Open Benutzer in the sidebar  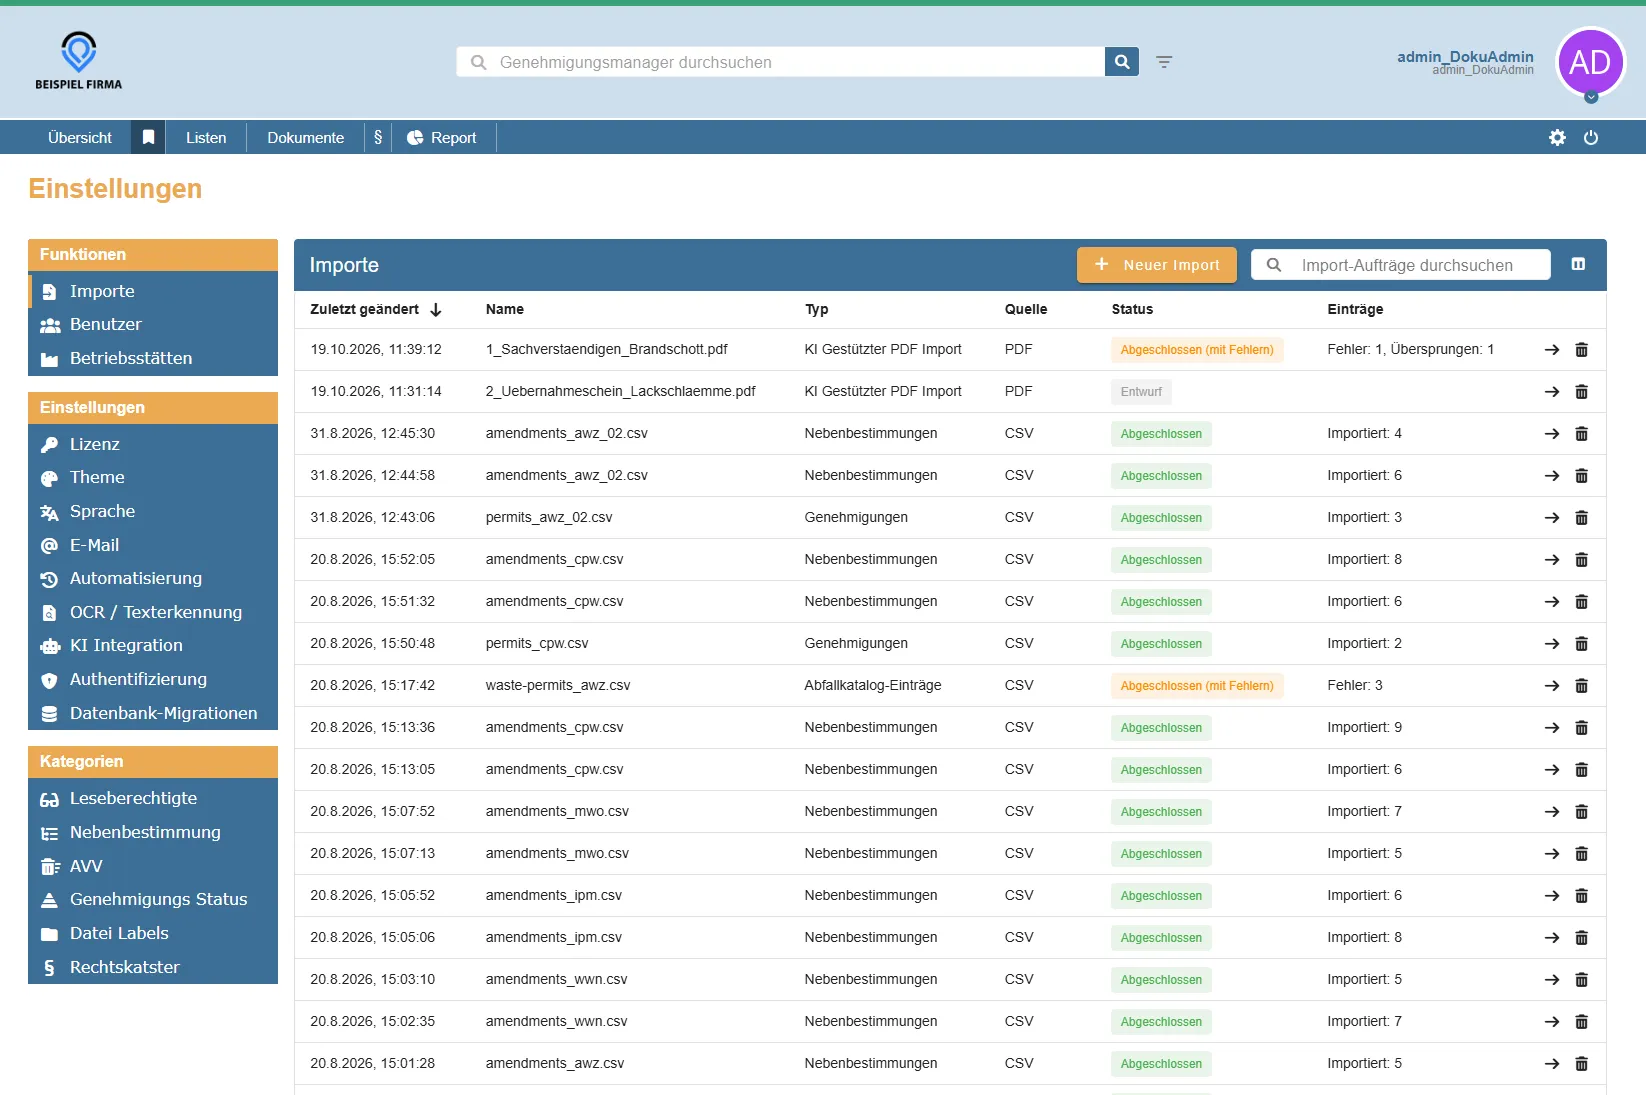(x=153, y=325)
